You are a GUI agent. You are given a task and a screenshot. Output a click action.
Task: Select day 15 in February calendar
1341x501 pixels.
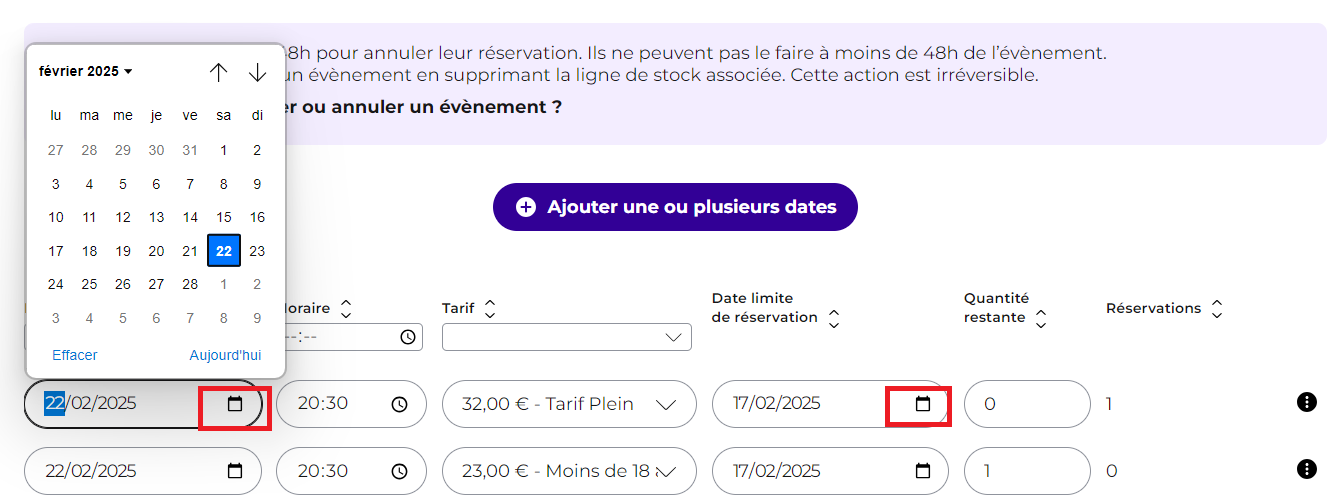[224, 217]
